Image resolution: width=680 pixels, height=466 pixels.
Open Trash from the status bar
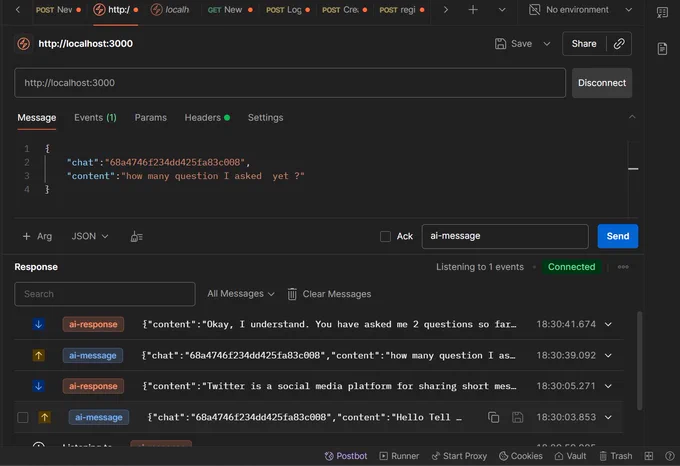point(616,456)
